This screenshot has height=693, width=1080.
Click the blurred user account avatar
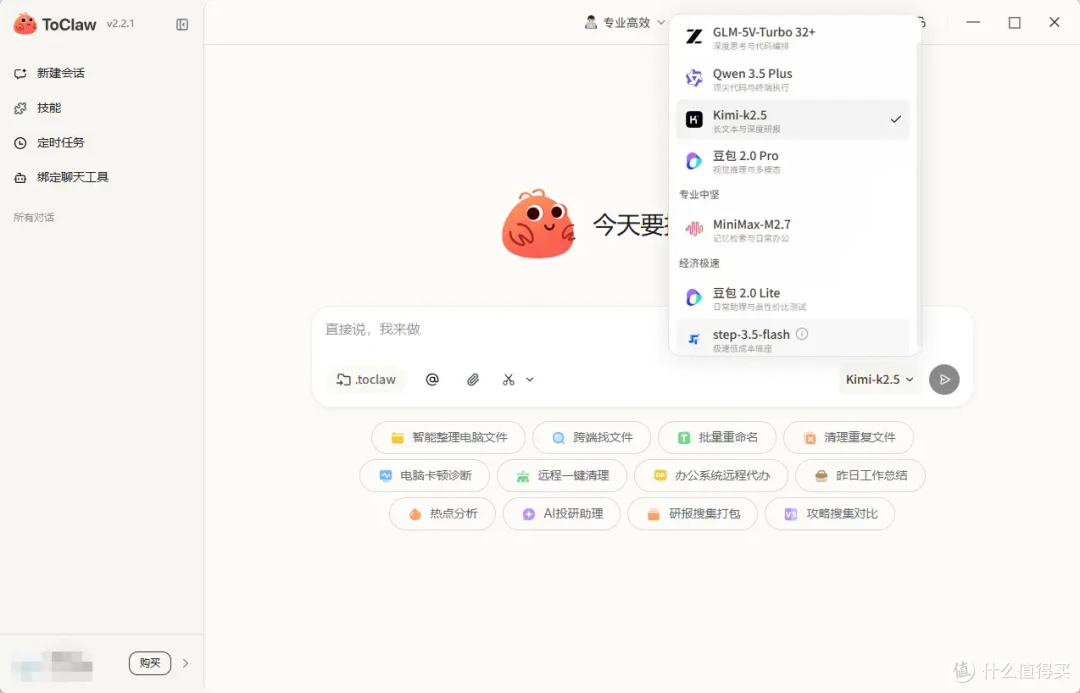tap(52, 665)
